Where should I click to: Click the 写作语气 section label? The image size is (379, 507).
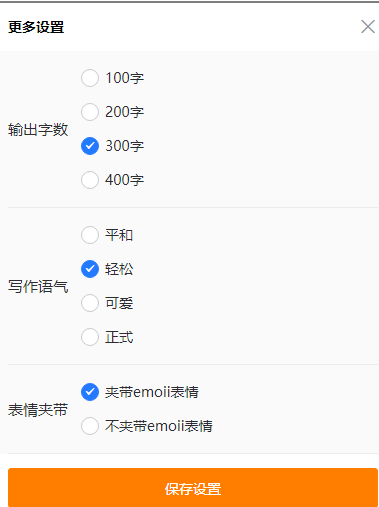pos(38,286)
